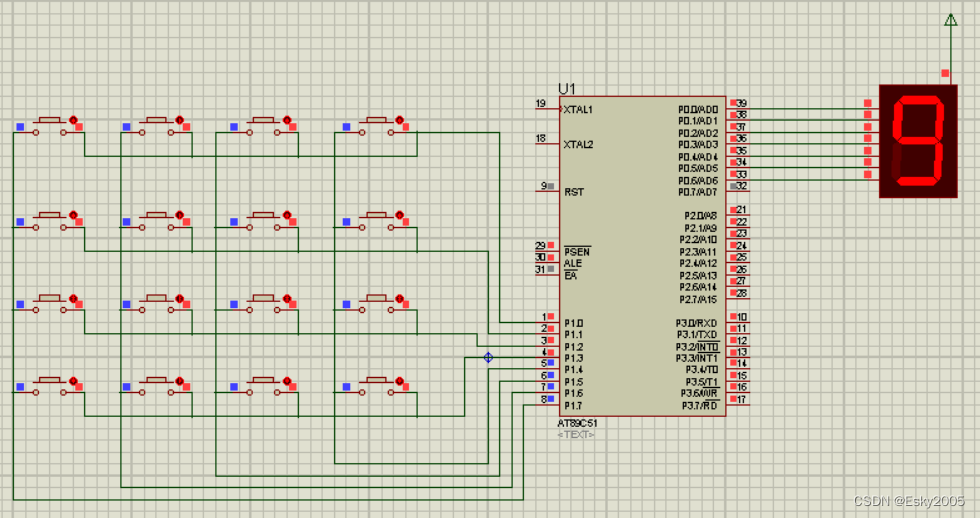980x518 pixels.
Task: Click pin number 28 beside P2.7/A15
Action: pyautogui.click(x=741, y=293)
